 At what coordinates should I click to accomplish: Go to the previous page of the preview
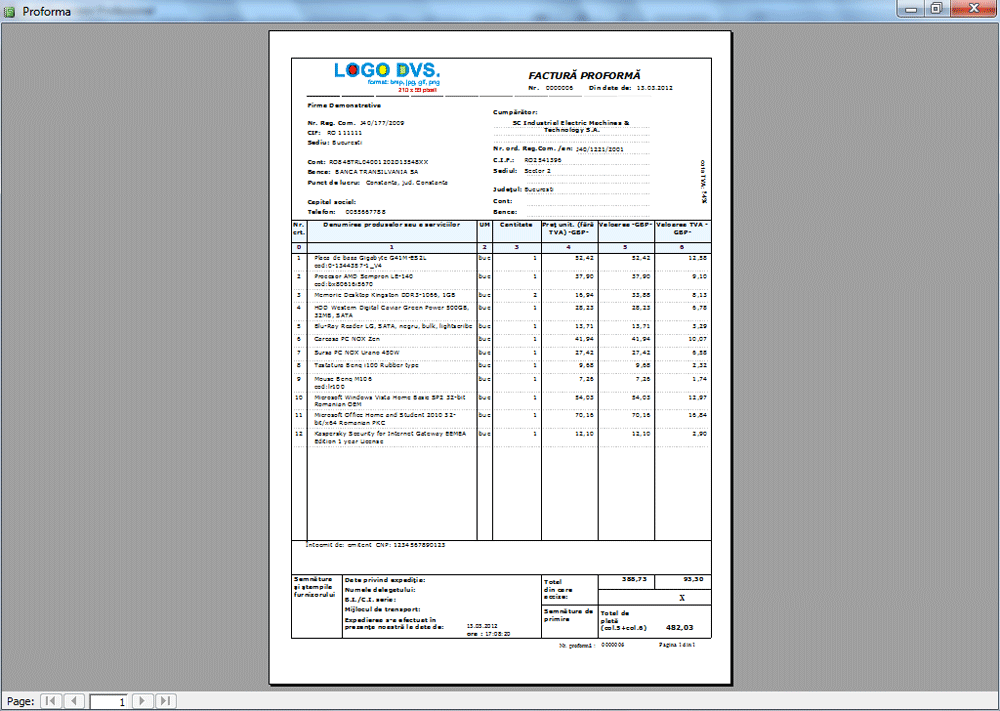(x=74, y=701)
